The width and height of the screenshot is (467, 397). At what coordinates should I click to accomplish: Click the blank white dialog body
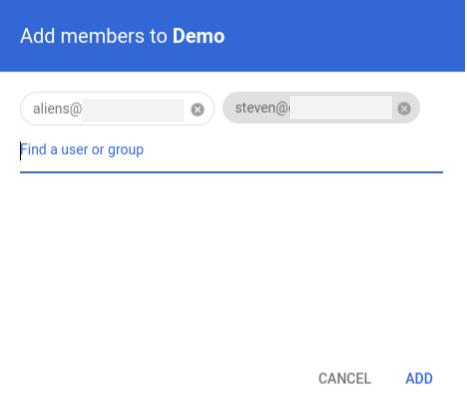[232, 260]
